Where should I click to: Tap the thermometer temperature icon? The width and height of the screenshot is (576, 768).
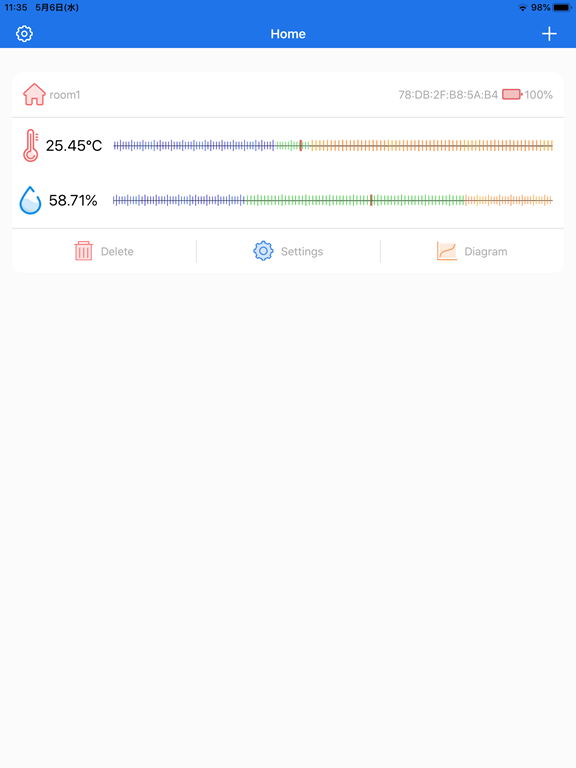coord(30,145)
